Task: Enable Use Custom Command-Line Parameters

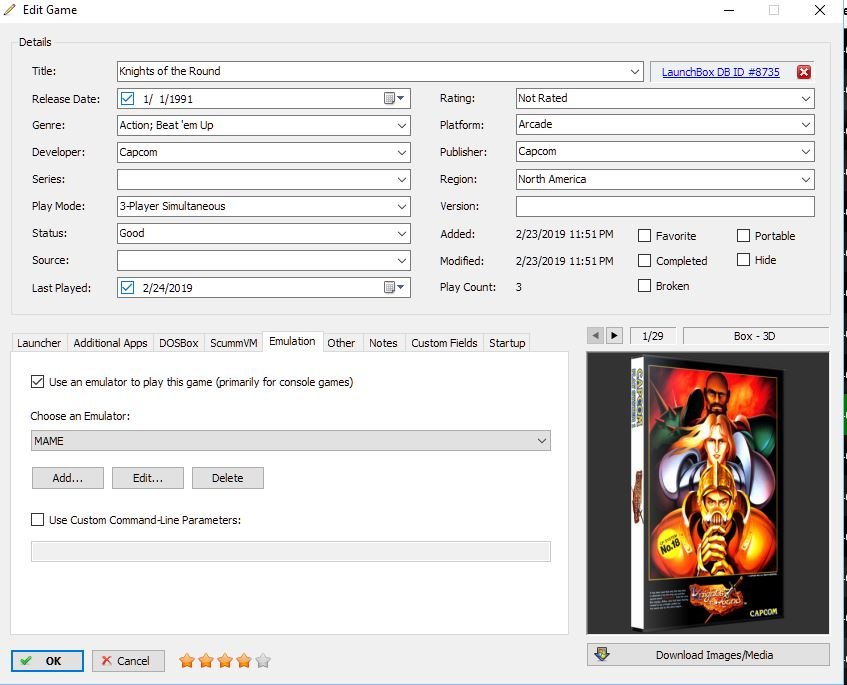Action: tap(37, 520)
